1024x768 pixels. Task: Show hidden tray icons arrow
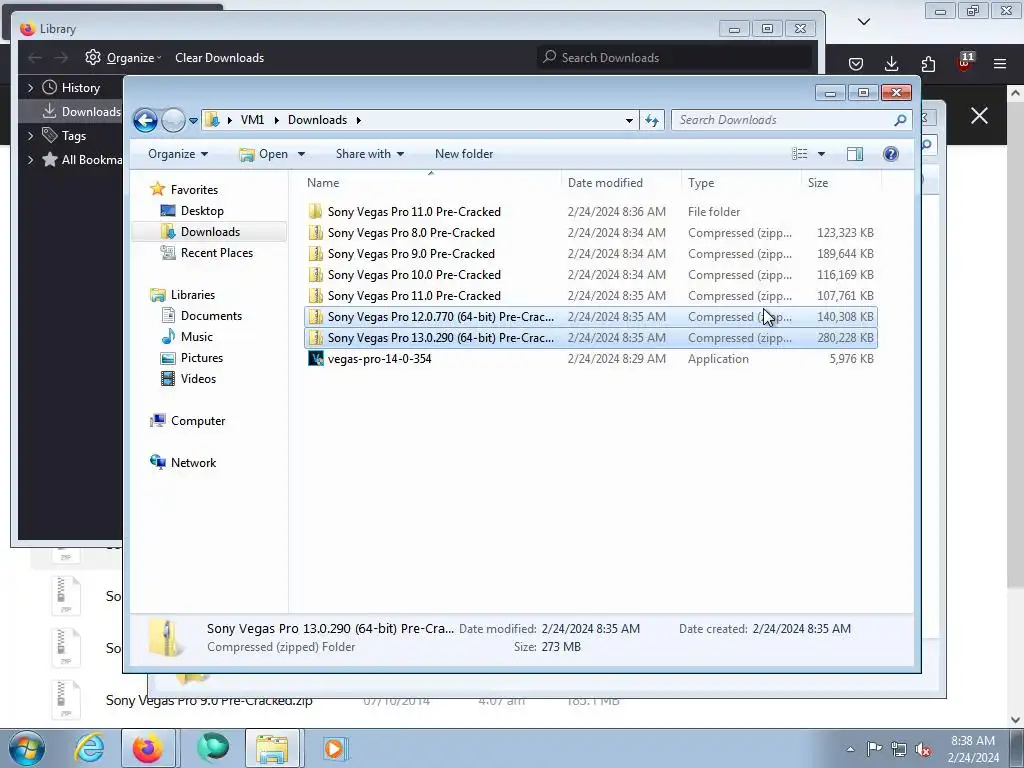coord(850,749)
